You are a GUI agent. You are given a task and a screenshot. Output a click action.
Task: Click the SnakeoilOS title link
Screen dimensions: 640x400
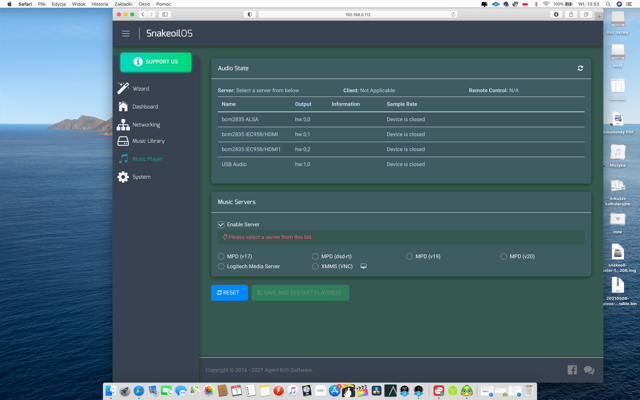pos(169,33)
